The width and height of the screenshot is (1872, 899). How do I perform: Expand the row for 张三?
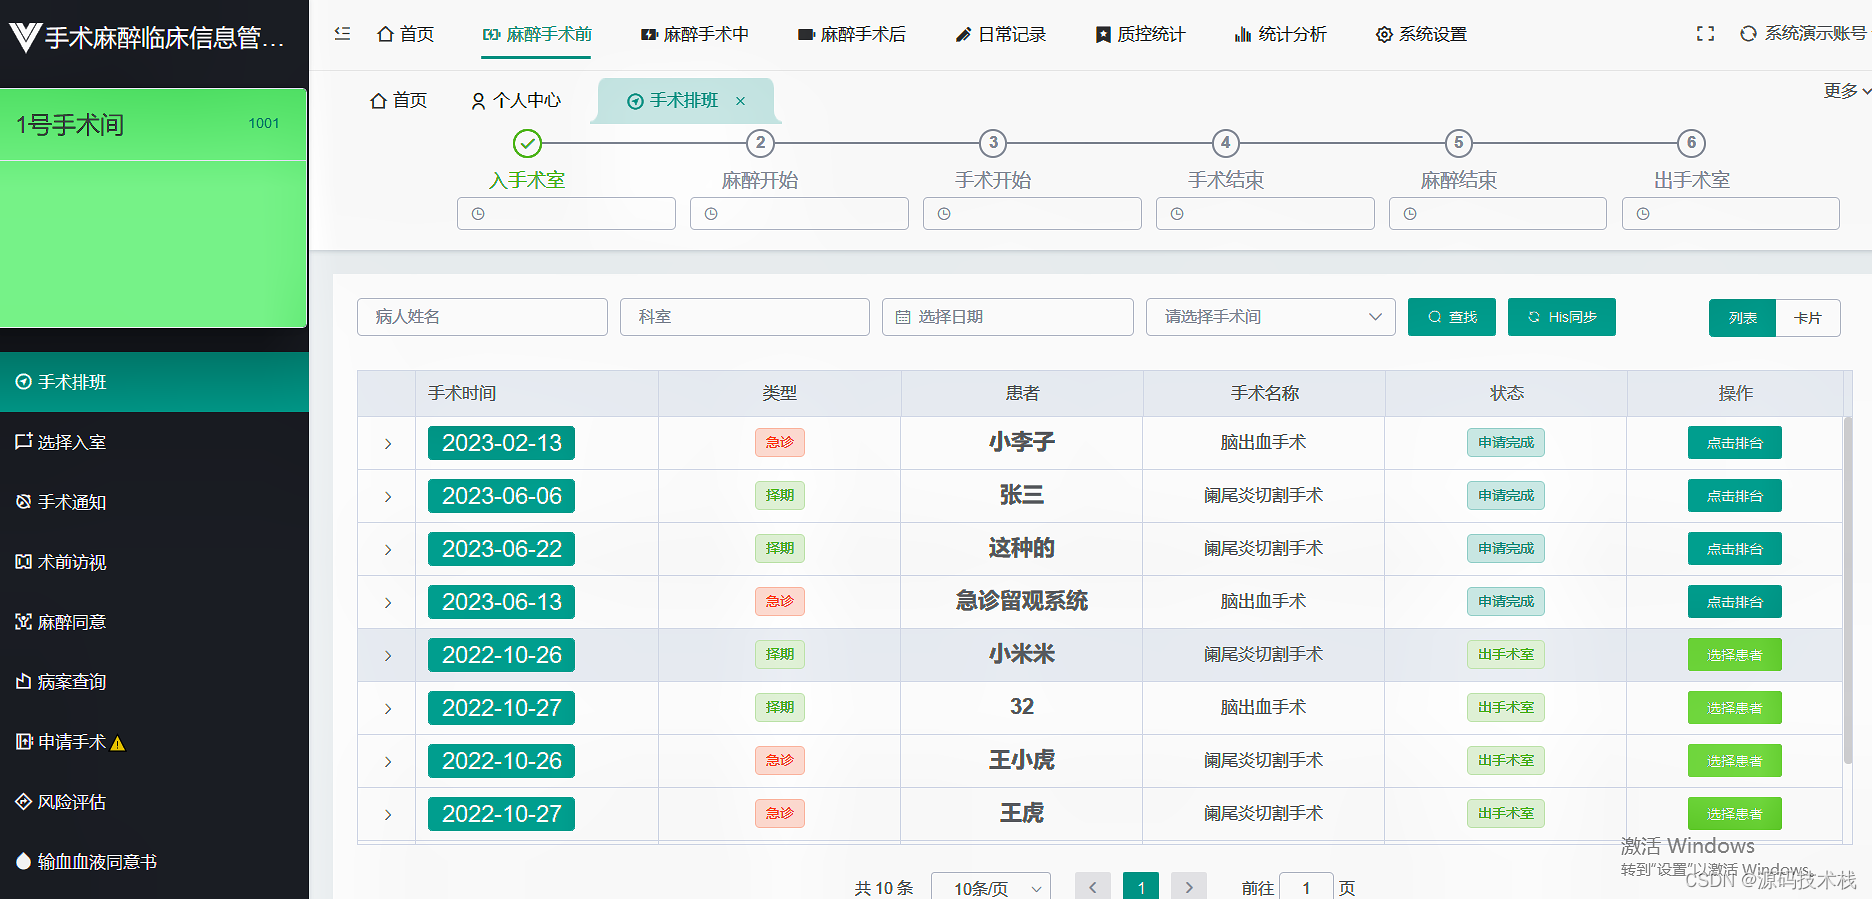point(388,497)
